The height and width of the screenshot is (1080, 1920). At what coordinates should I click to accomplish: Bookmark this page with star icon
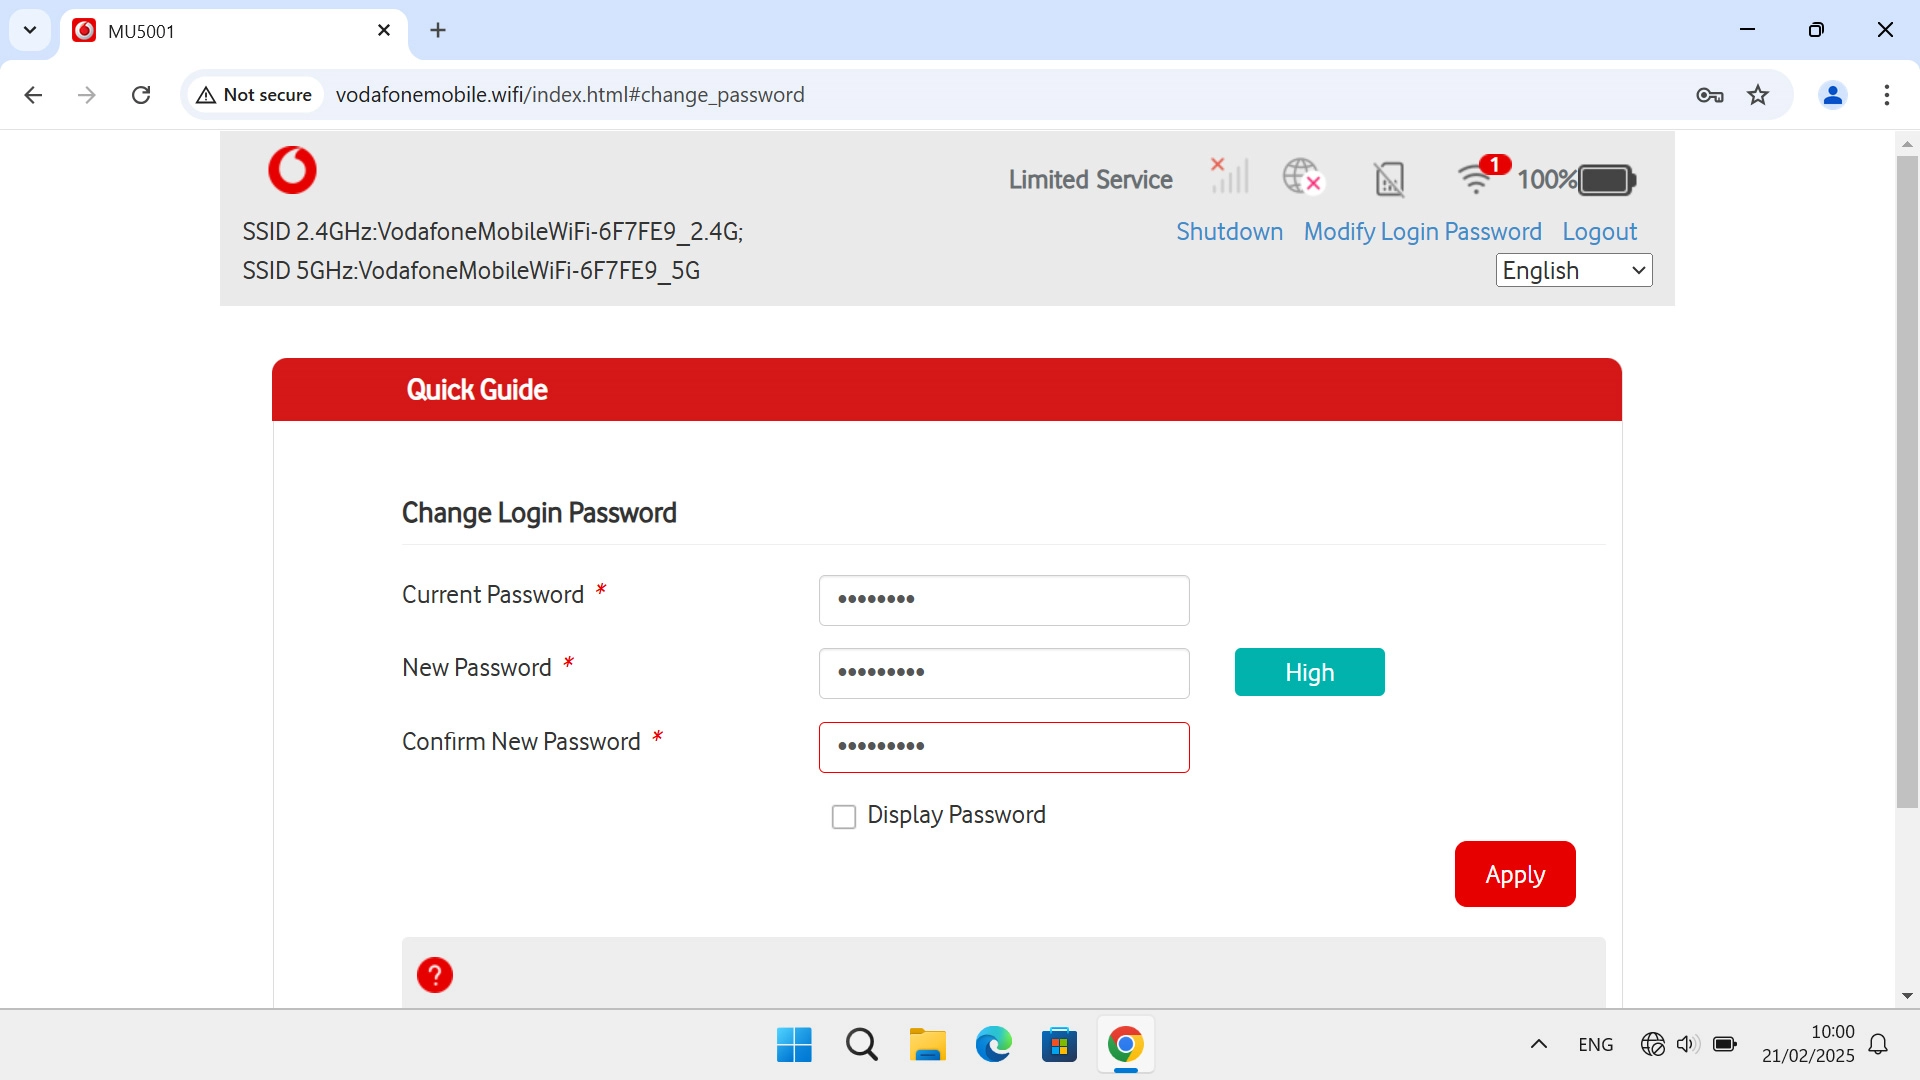[1758, 95]
